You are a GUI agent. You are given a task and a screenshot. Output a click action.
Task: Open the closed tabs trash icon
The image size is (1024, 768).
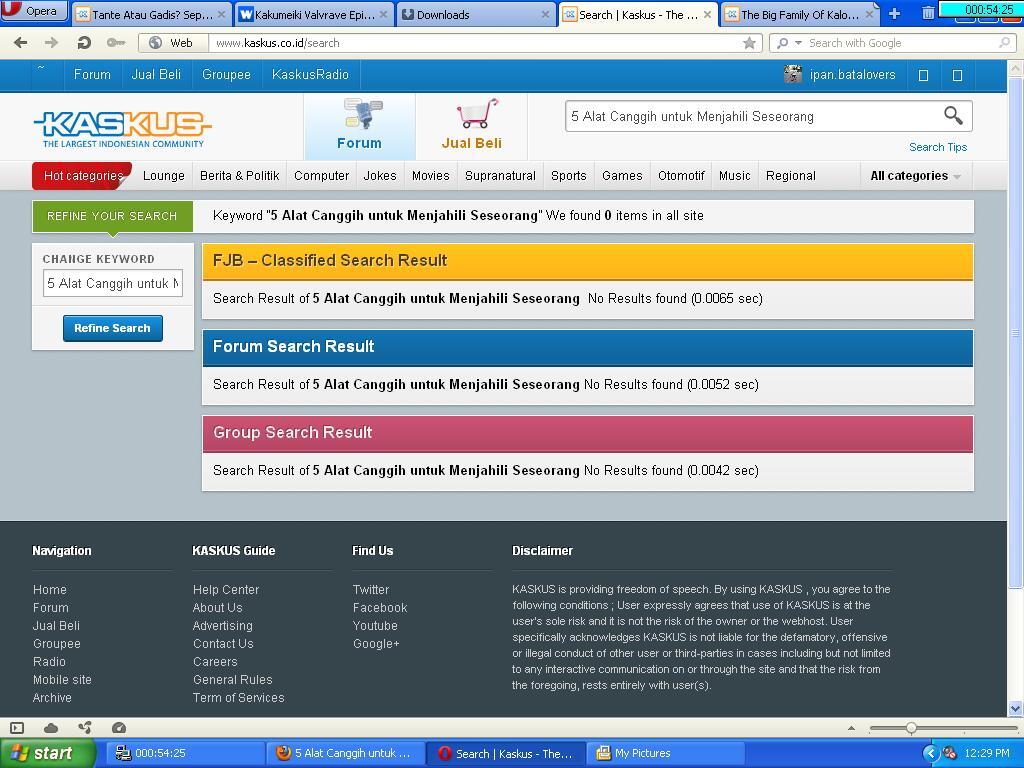pos(927,14)
